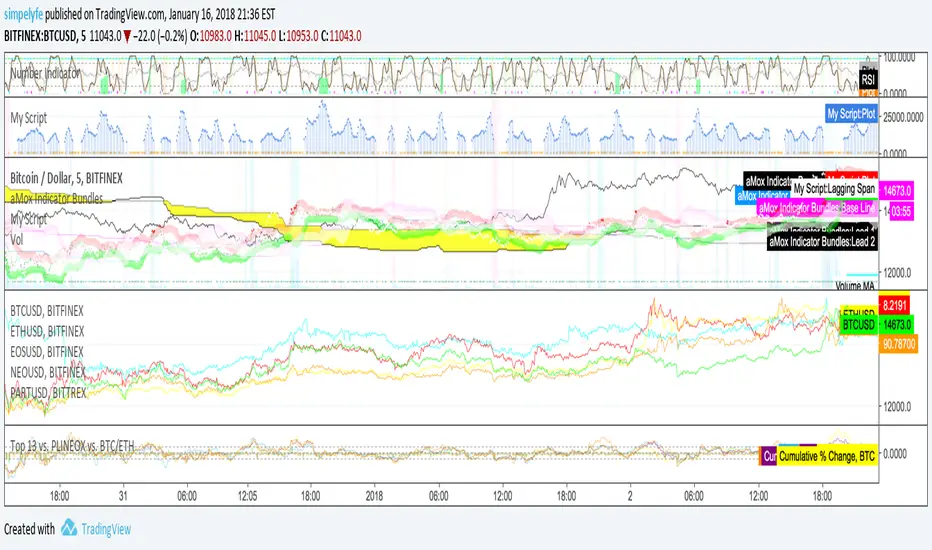
Task: Click the aMox Indicator Bundles:Lead 2 label
Action: click(x=822, y=242)
